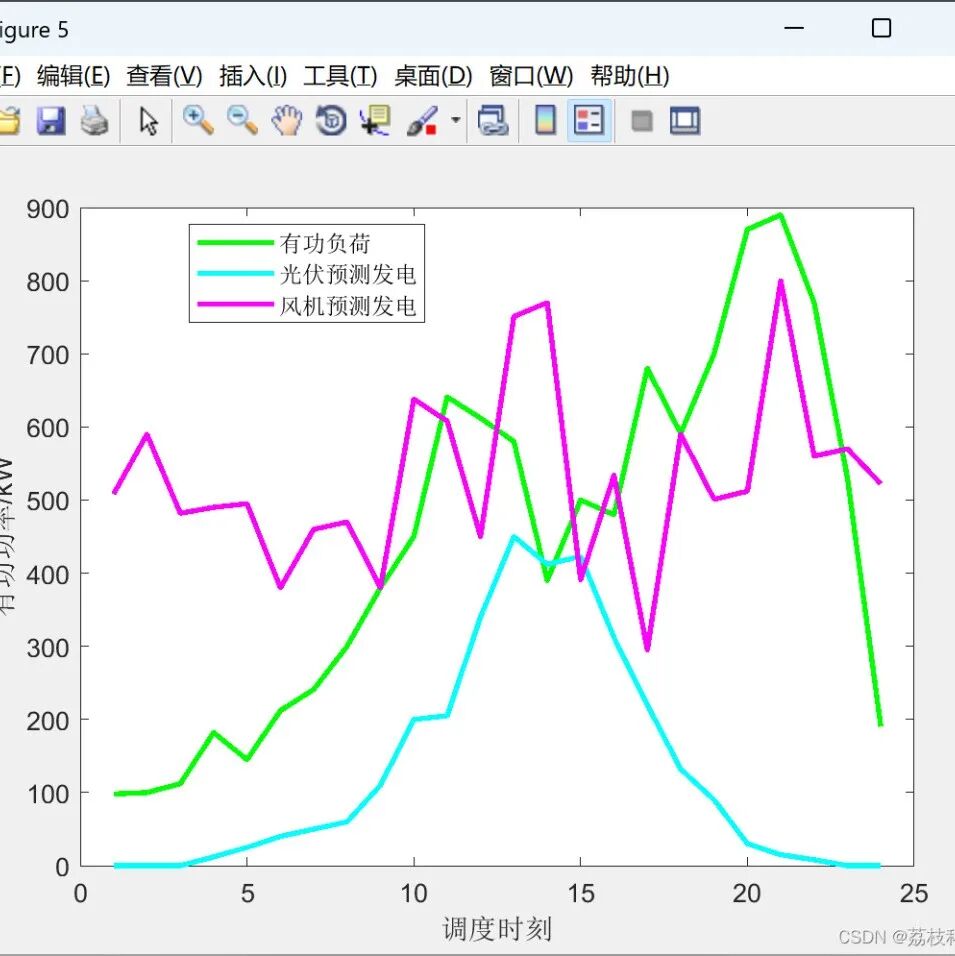Toggle the Insert Colorbar button
Image resolution: width=955 pixels, height=956 pixels.
click(545, 120)
